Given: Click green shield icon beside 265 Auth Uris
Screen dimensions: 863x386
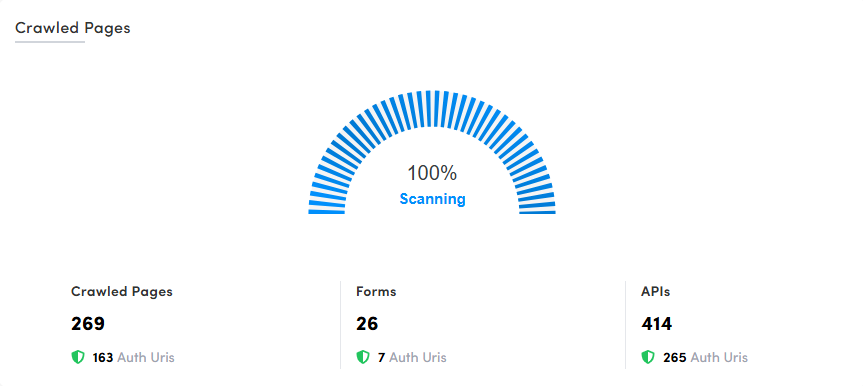Looking at the screenshot, I should tap(648, 357).
